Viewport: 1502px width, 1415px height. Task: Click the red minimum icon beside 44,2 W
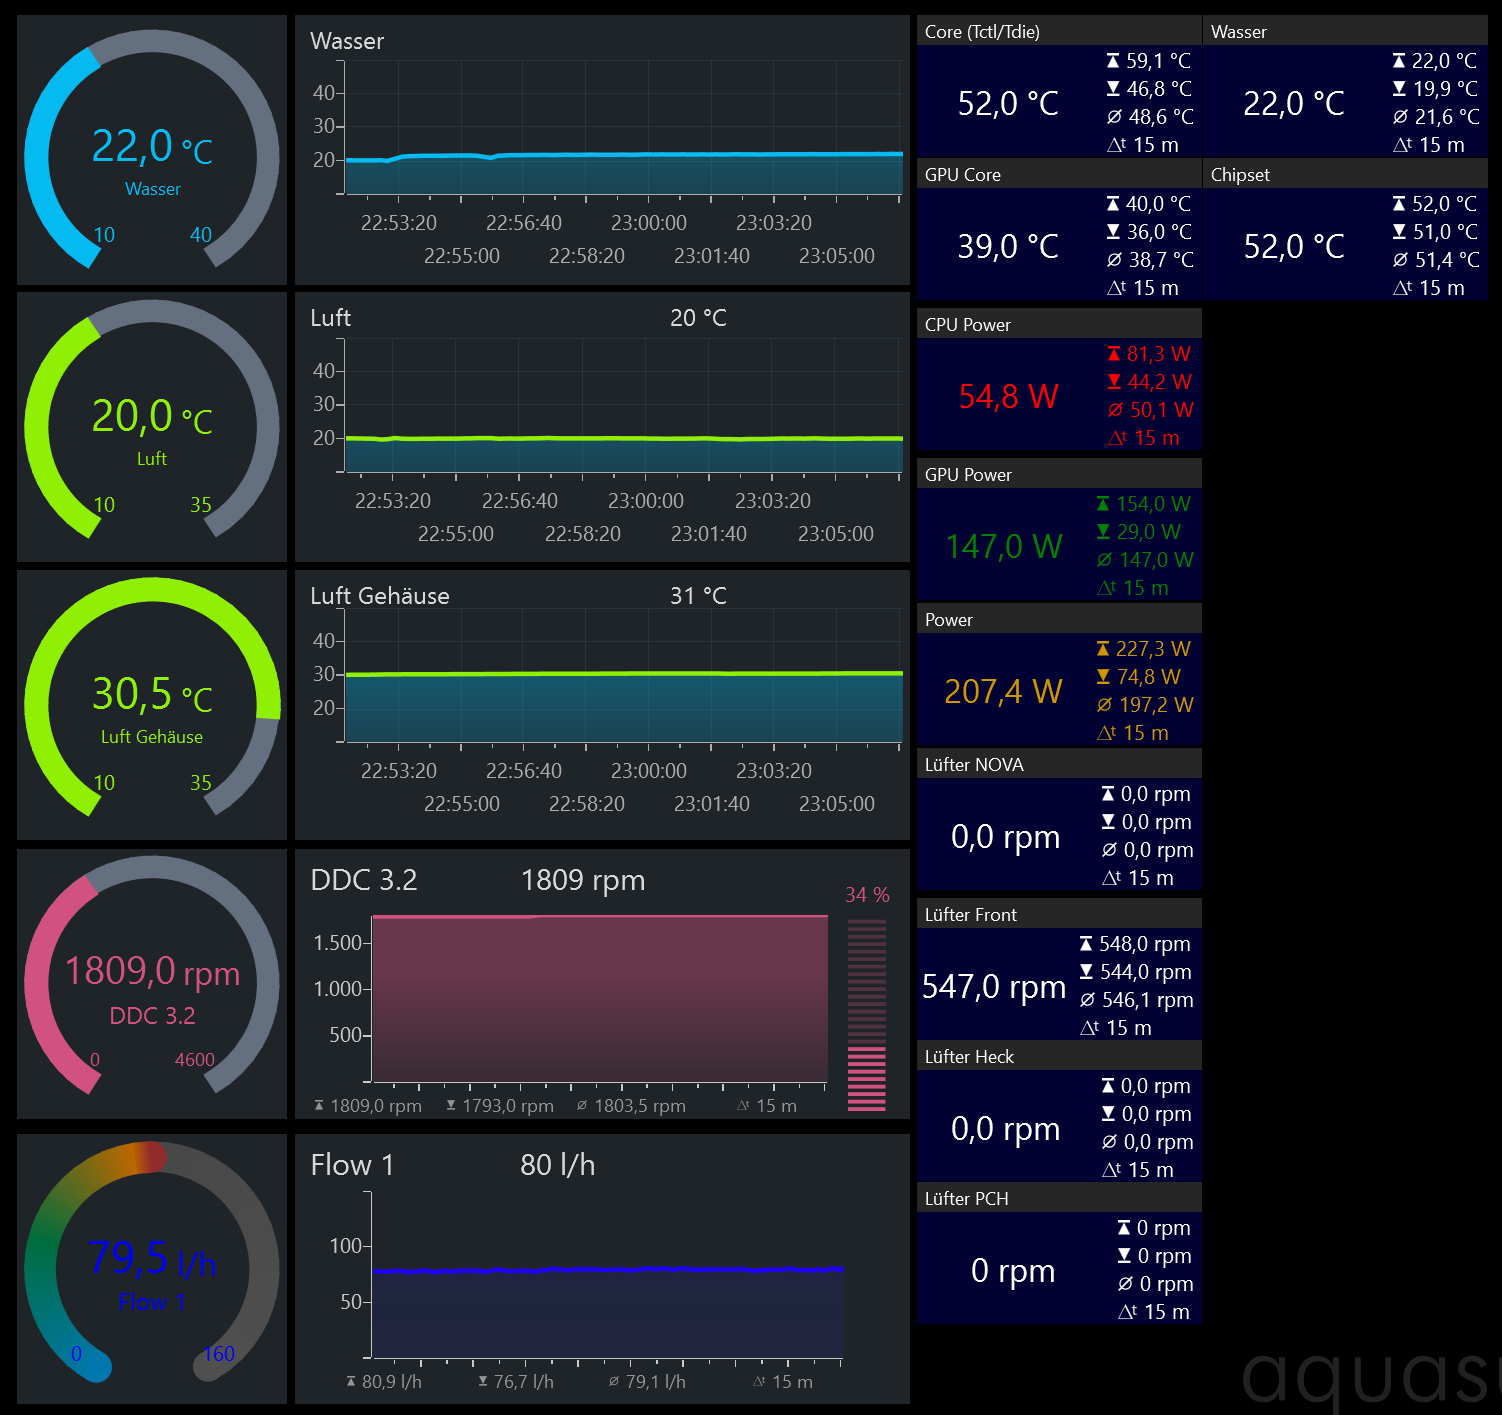coord(1114,382)
